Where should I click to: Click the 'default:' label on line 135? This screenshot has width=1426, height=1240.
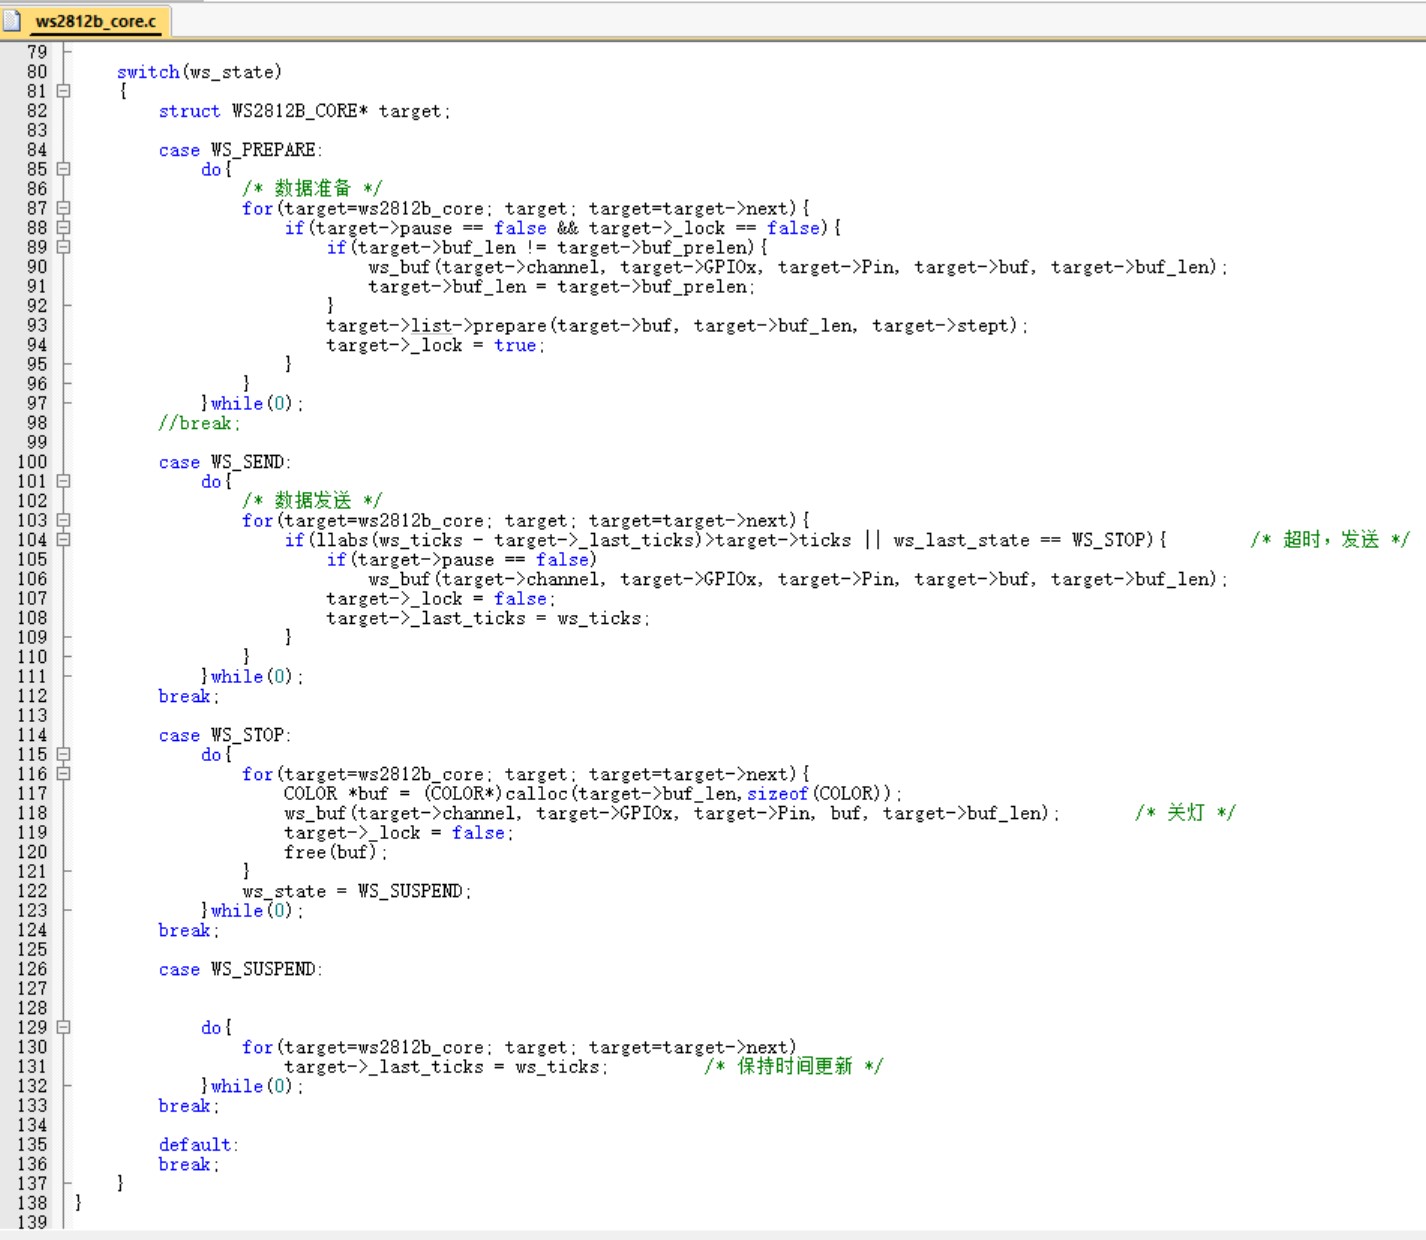[199, 1145]
